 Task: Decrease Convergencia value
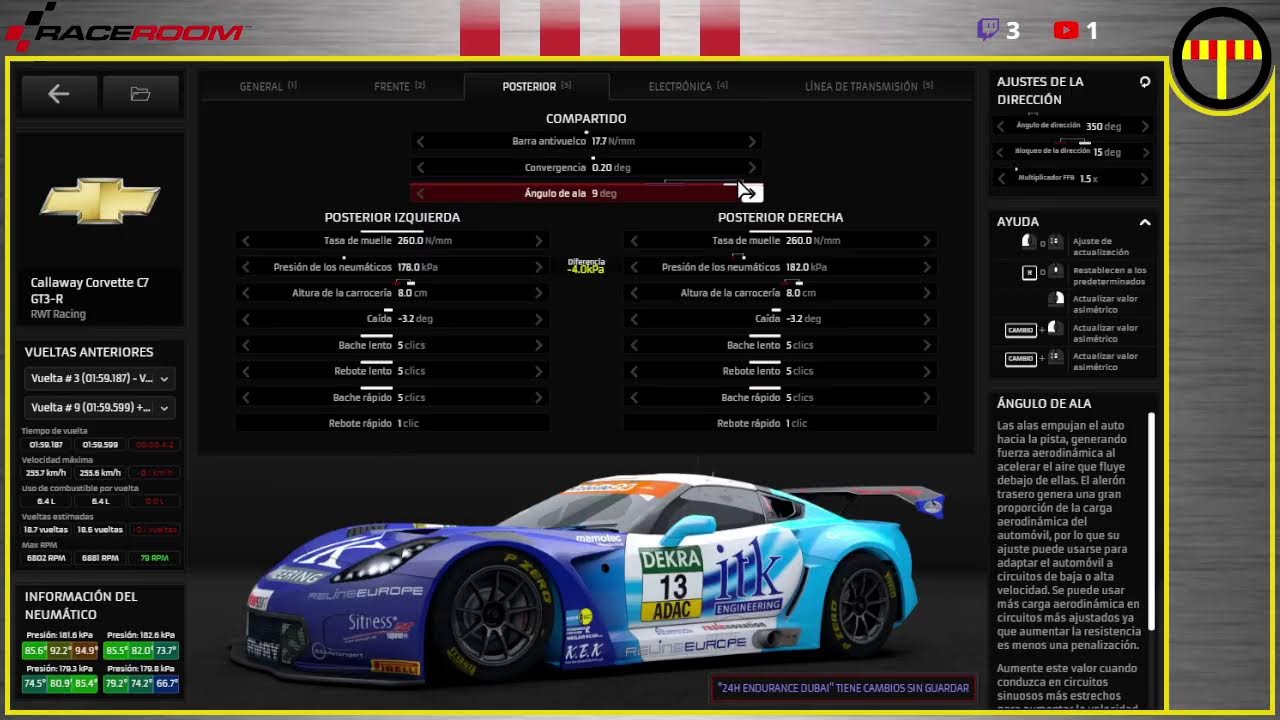coord(421,168)
